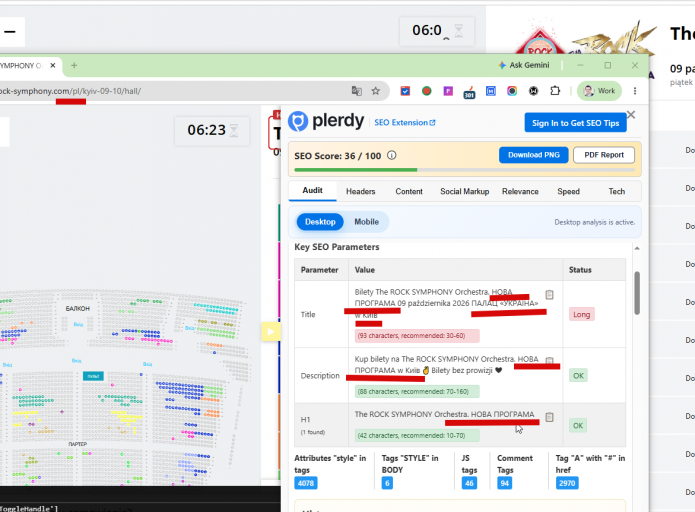Close the Plerdy extension panel
Image resolution: width=695 pixels, height=512 pixels.
click(x=631, y=114)
